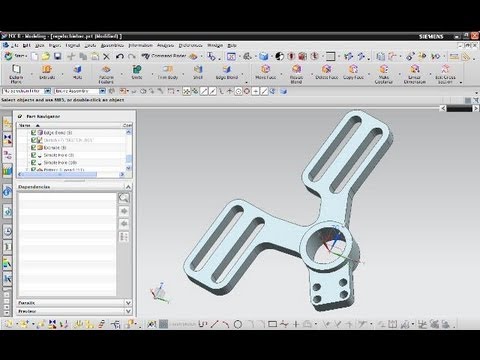480x360 pixels.
Task: Select the Trim Body tool
Action: point(168,72)
